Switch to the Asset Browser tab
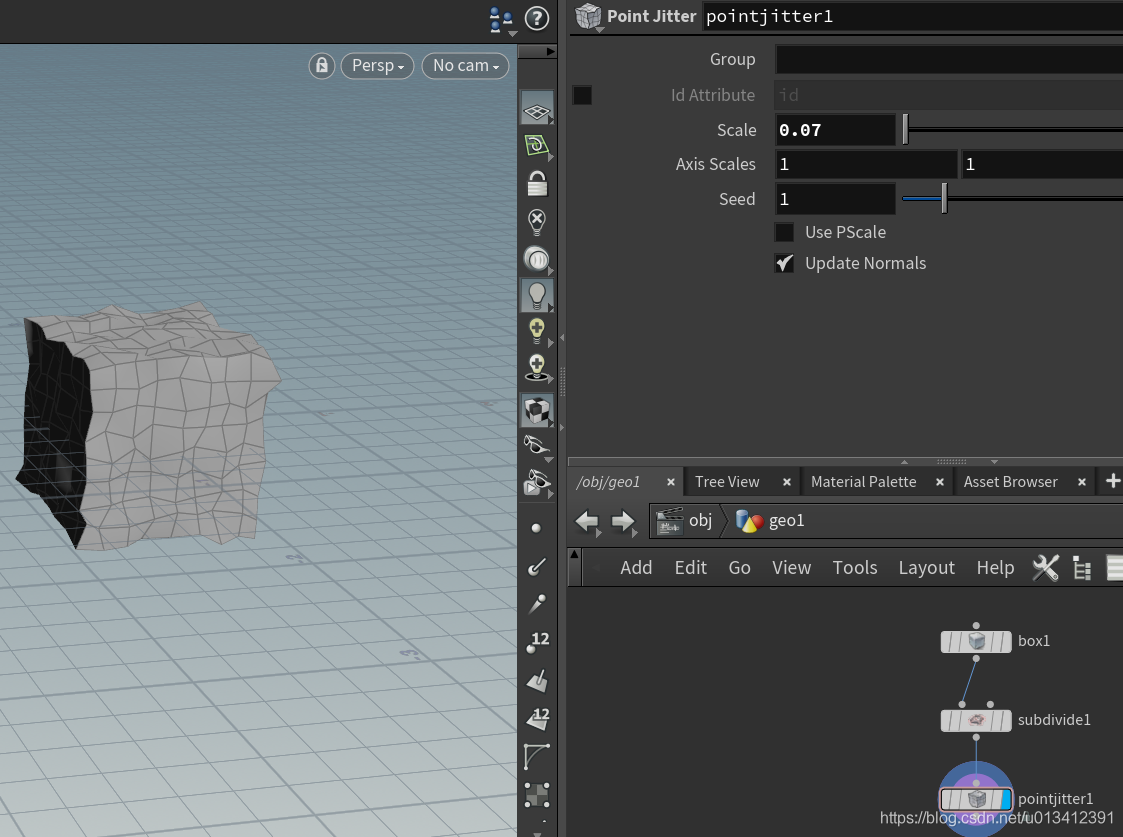Screen dimensions: 1123x837 coord(1011,482)
